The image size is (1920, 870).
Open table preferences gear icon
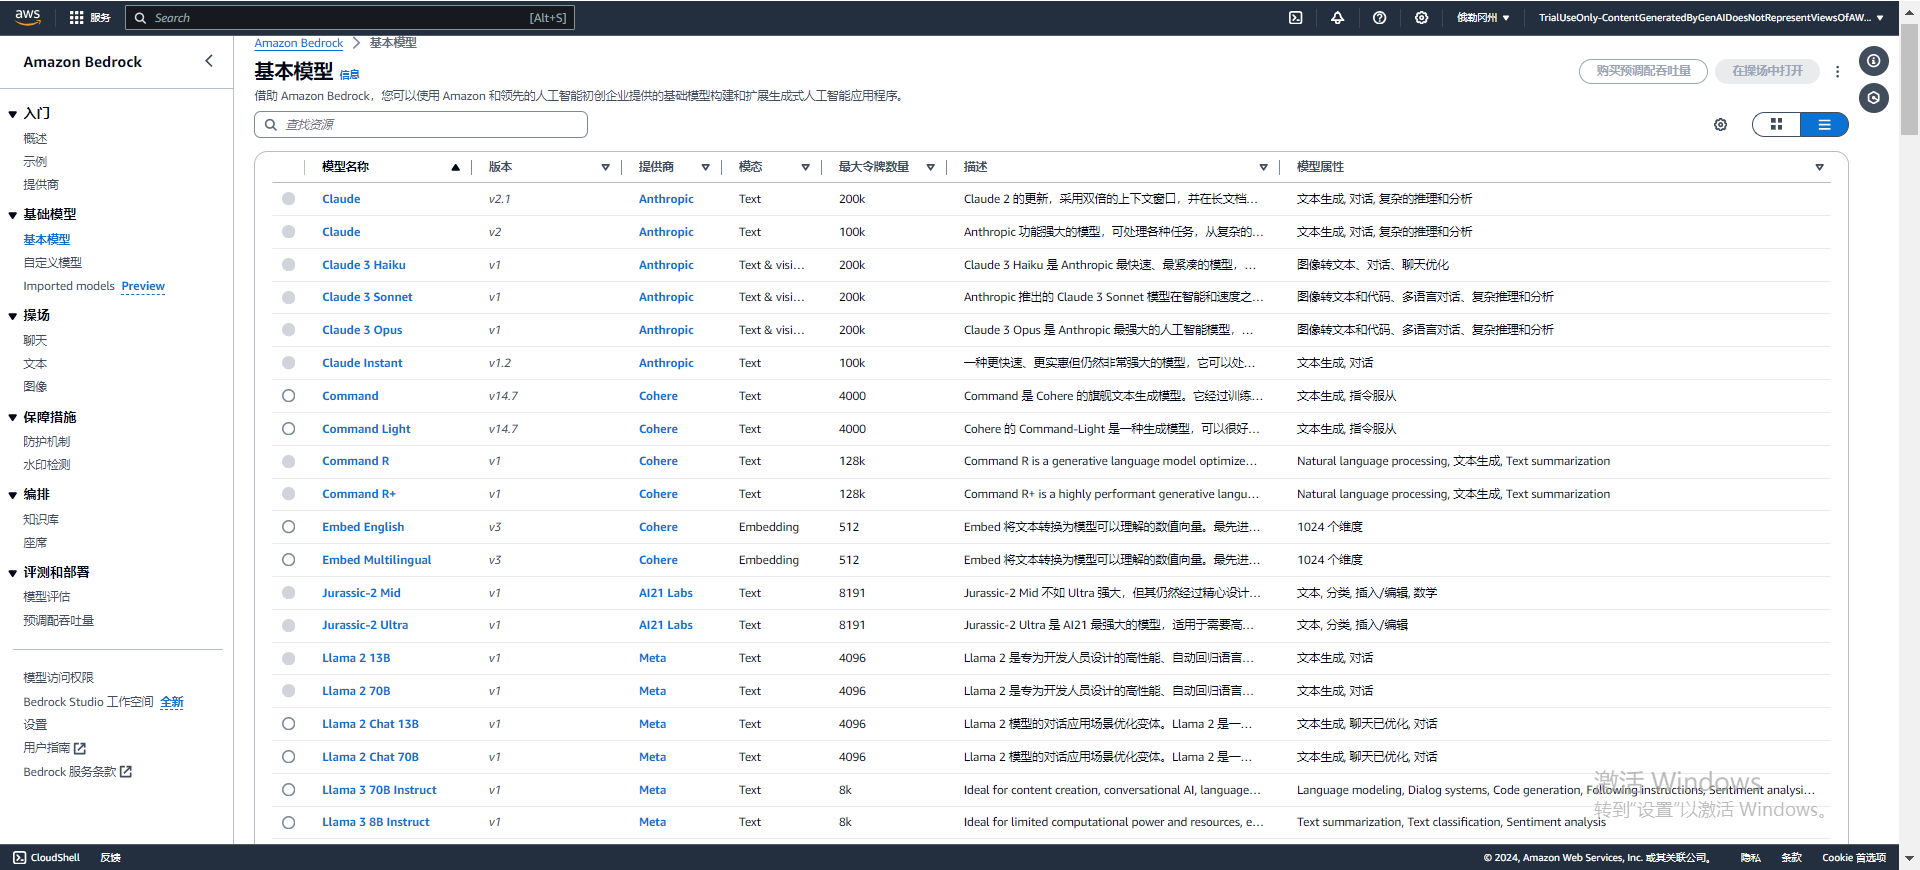(1720, 125)
